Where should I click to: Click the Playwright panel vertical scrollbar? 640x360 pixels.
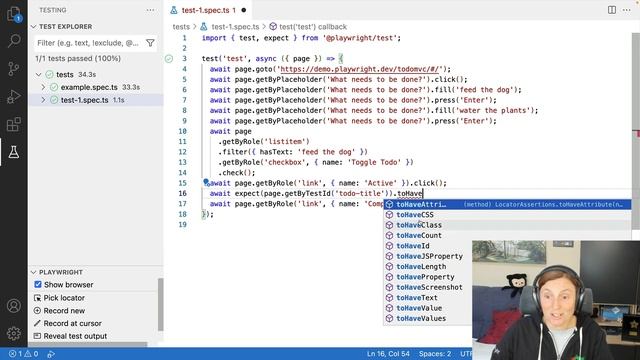click(160, 304)
